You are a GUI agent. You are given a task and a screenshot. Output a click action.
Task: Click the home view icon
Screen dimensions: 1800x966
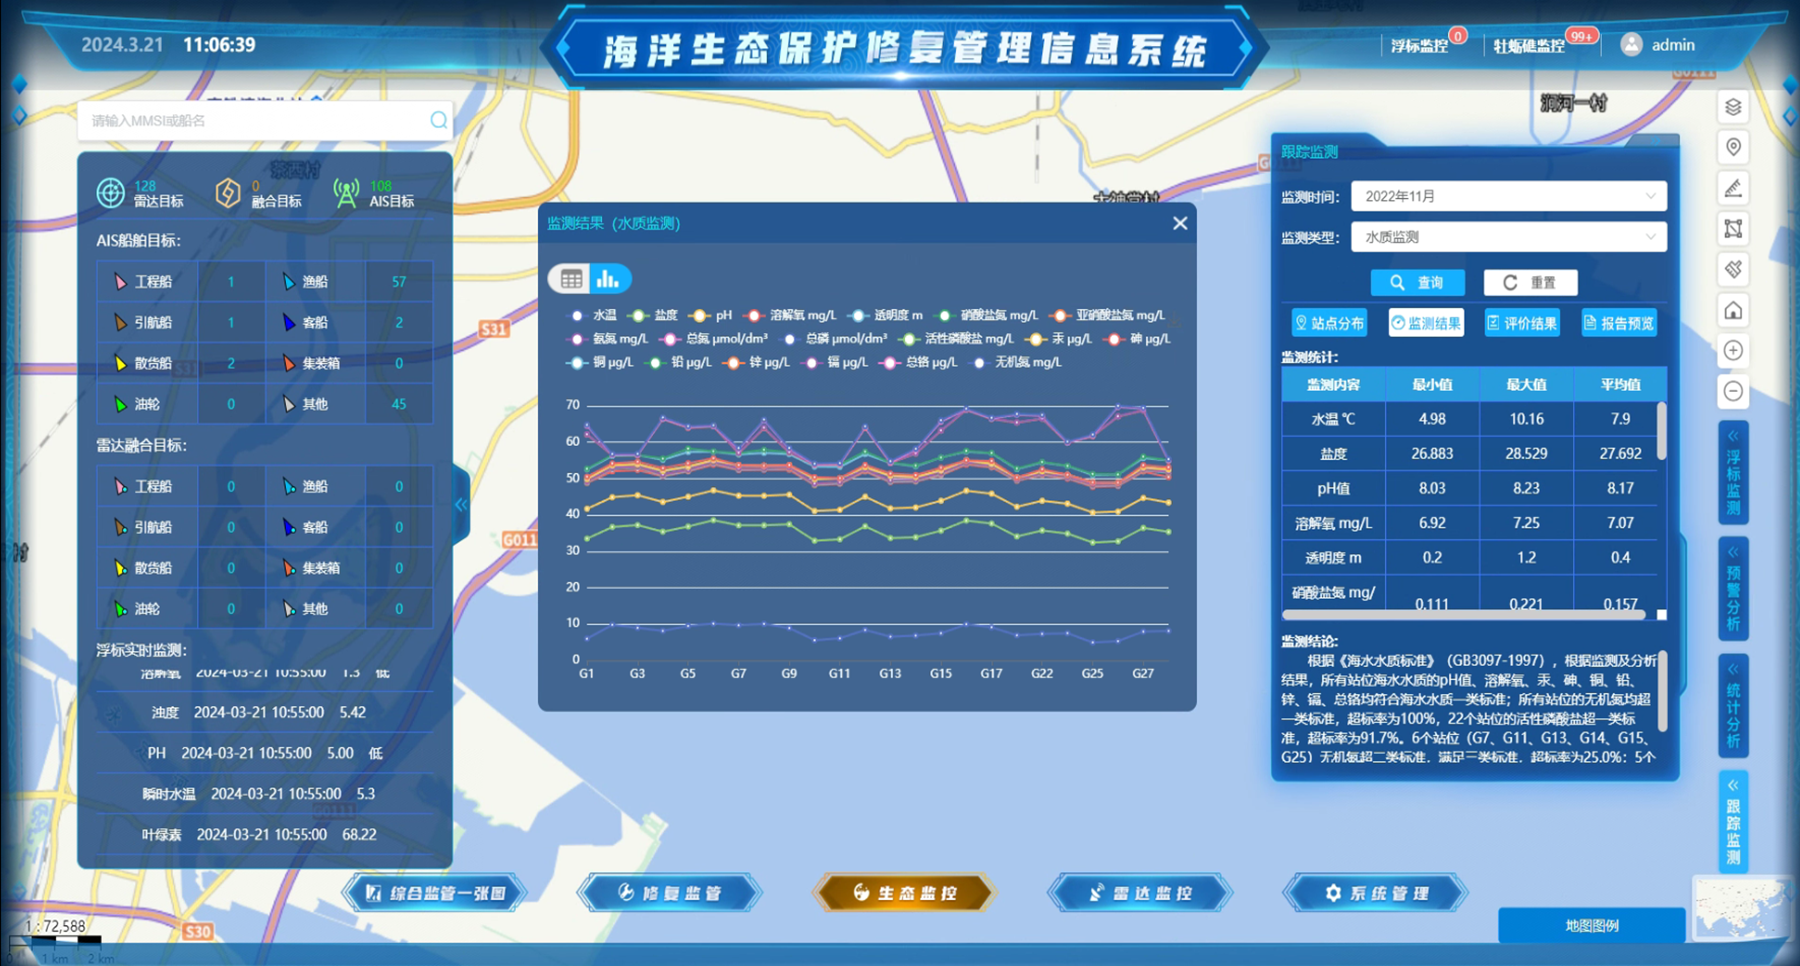(1733, 310)
